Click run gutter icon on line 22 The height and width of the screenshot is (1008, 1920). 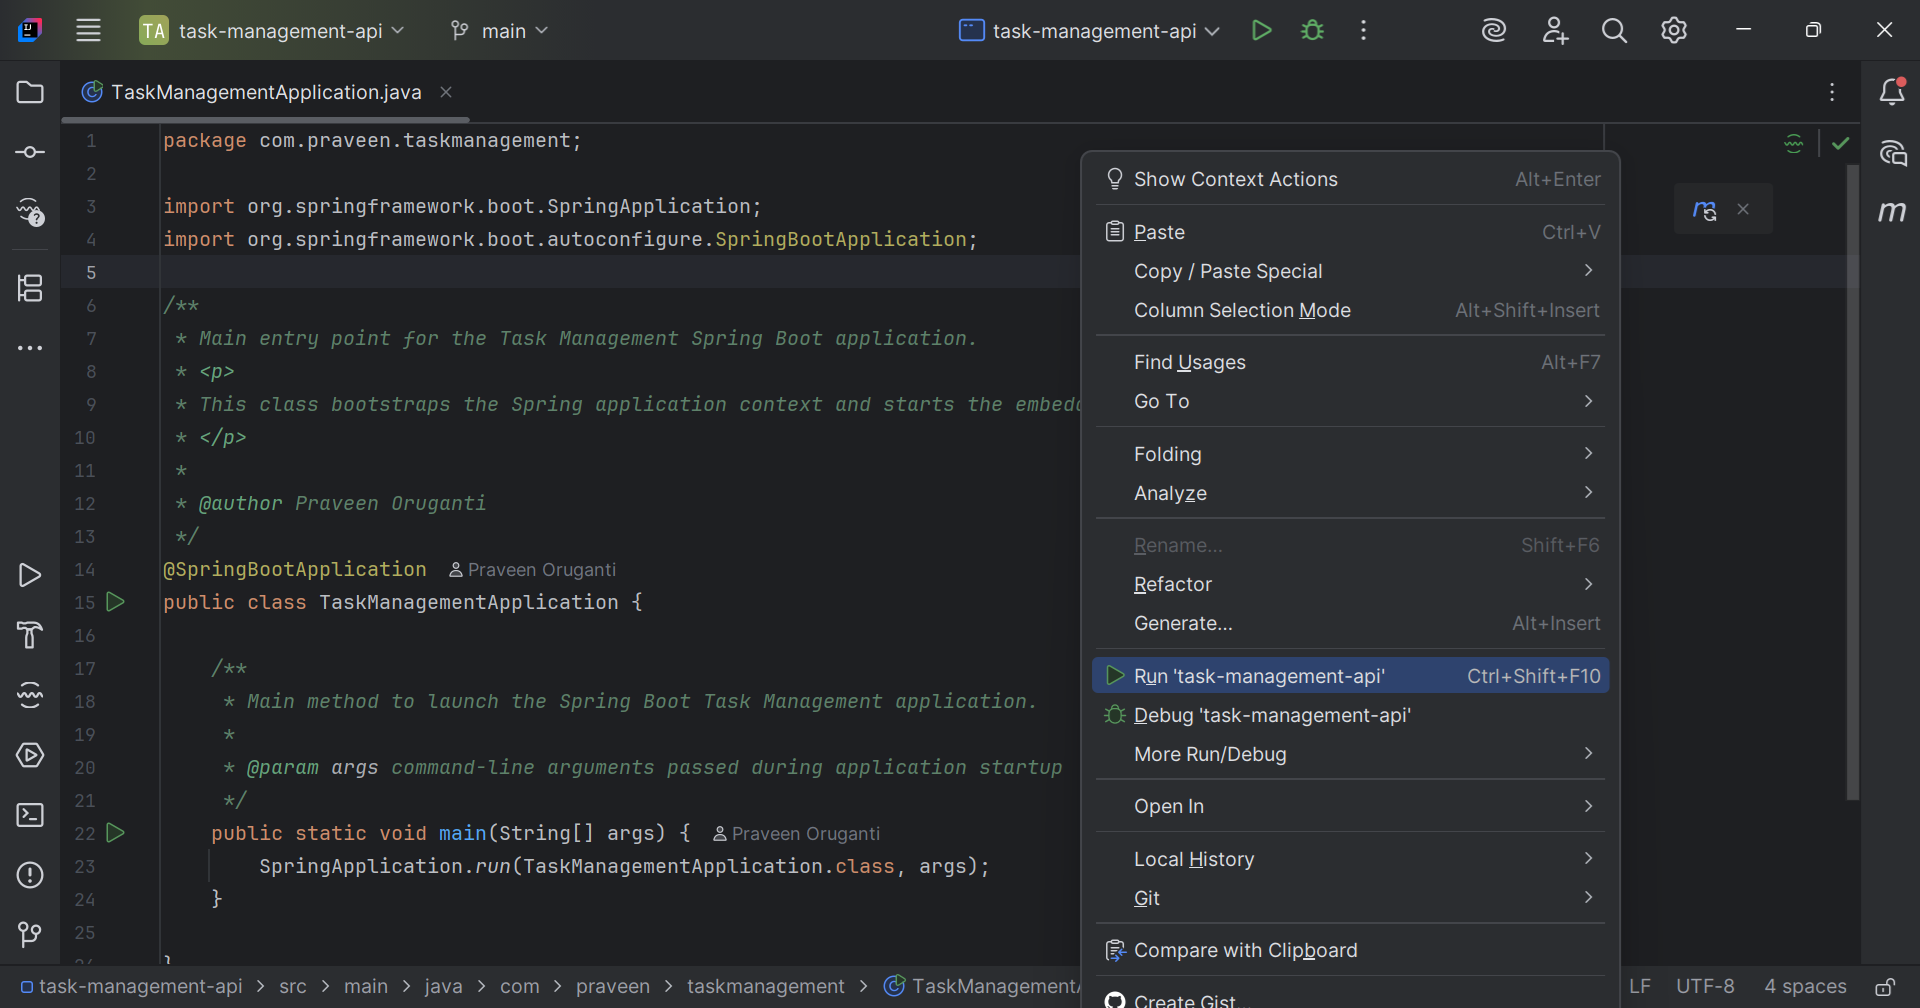(116, 833)
